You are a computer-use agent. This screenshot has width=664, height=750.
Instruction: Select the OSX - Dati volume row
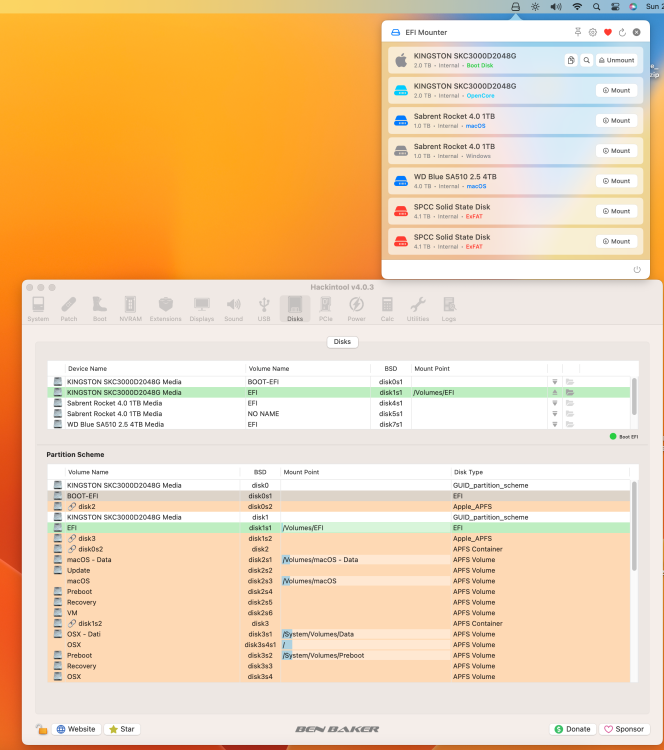click(339, 634)
